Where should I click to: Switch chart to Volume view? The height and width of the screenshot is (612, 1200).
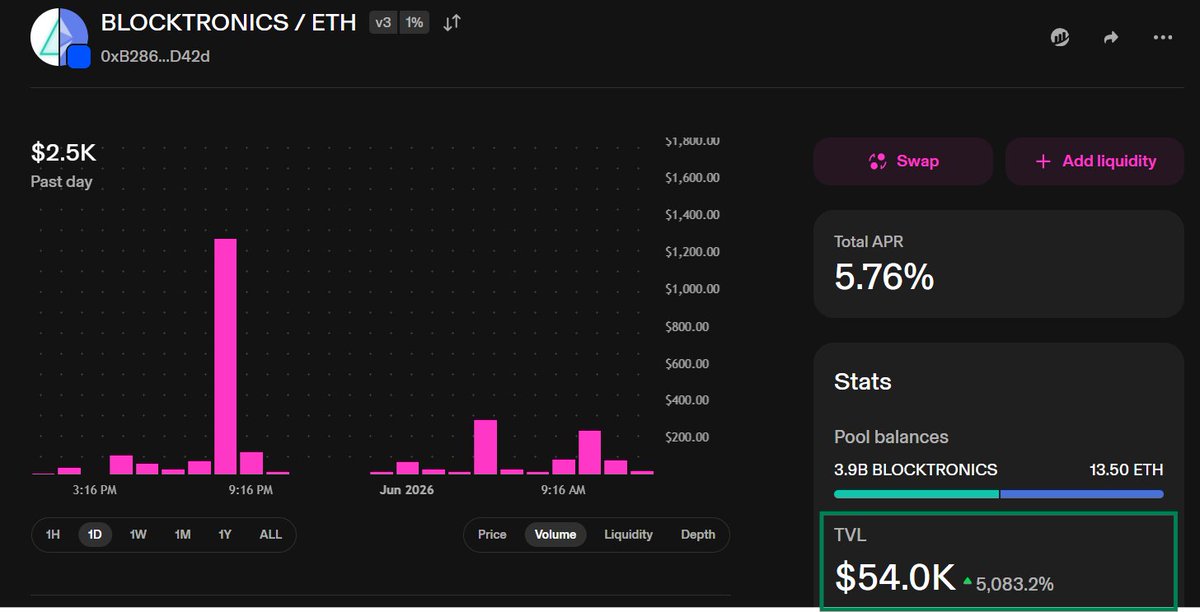(x=555, y=534)
